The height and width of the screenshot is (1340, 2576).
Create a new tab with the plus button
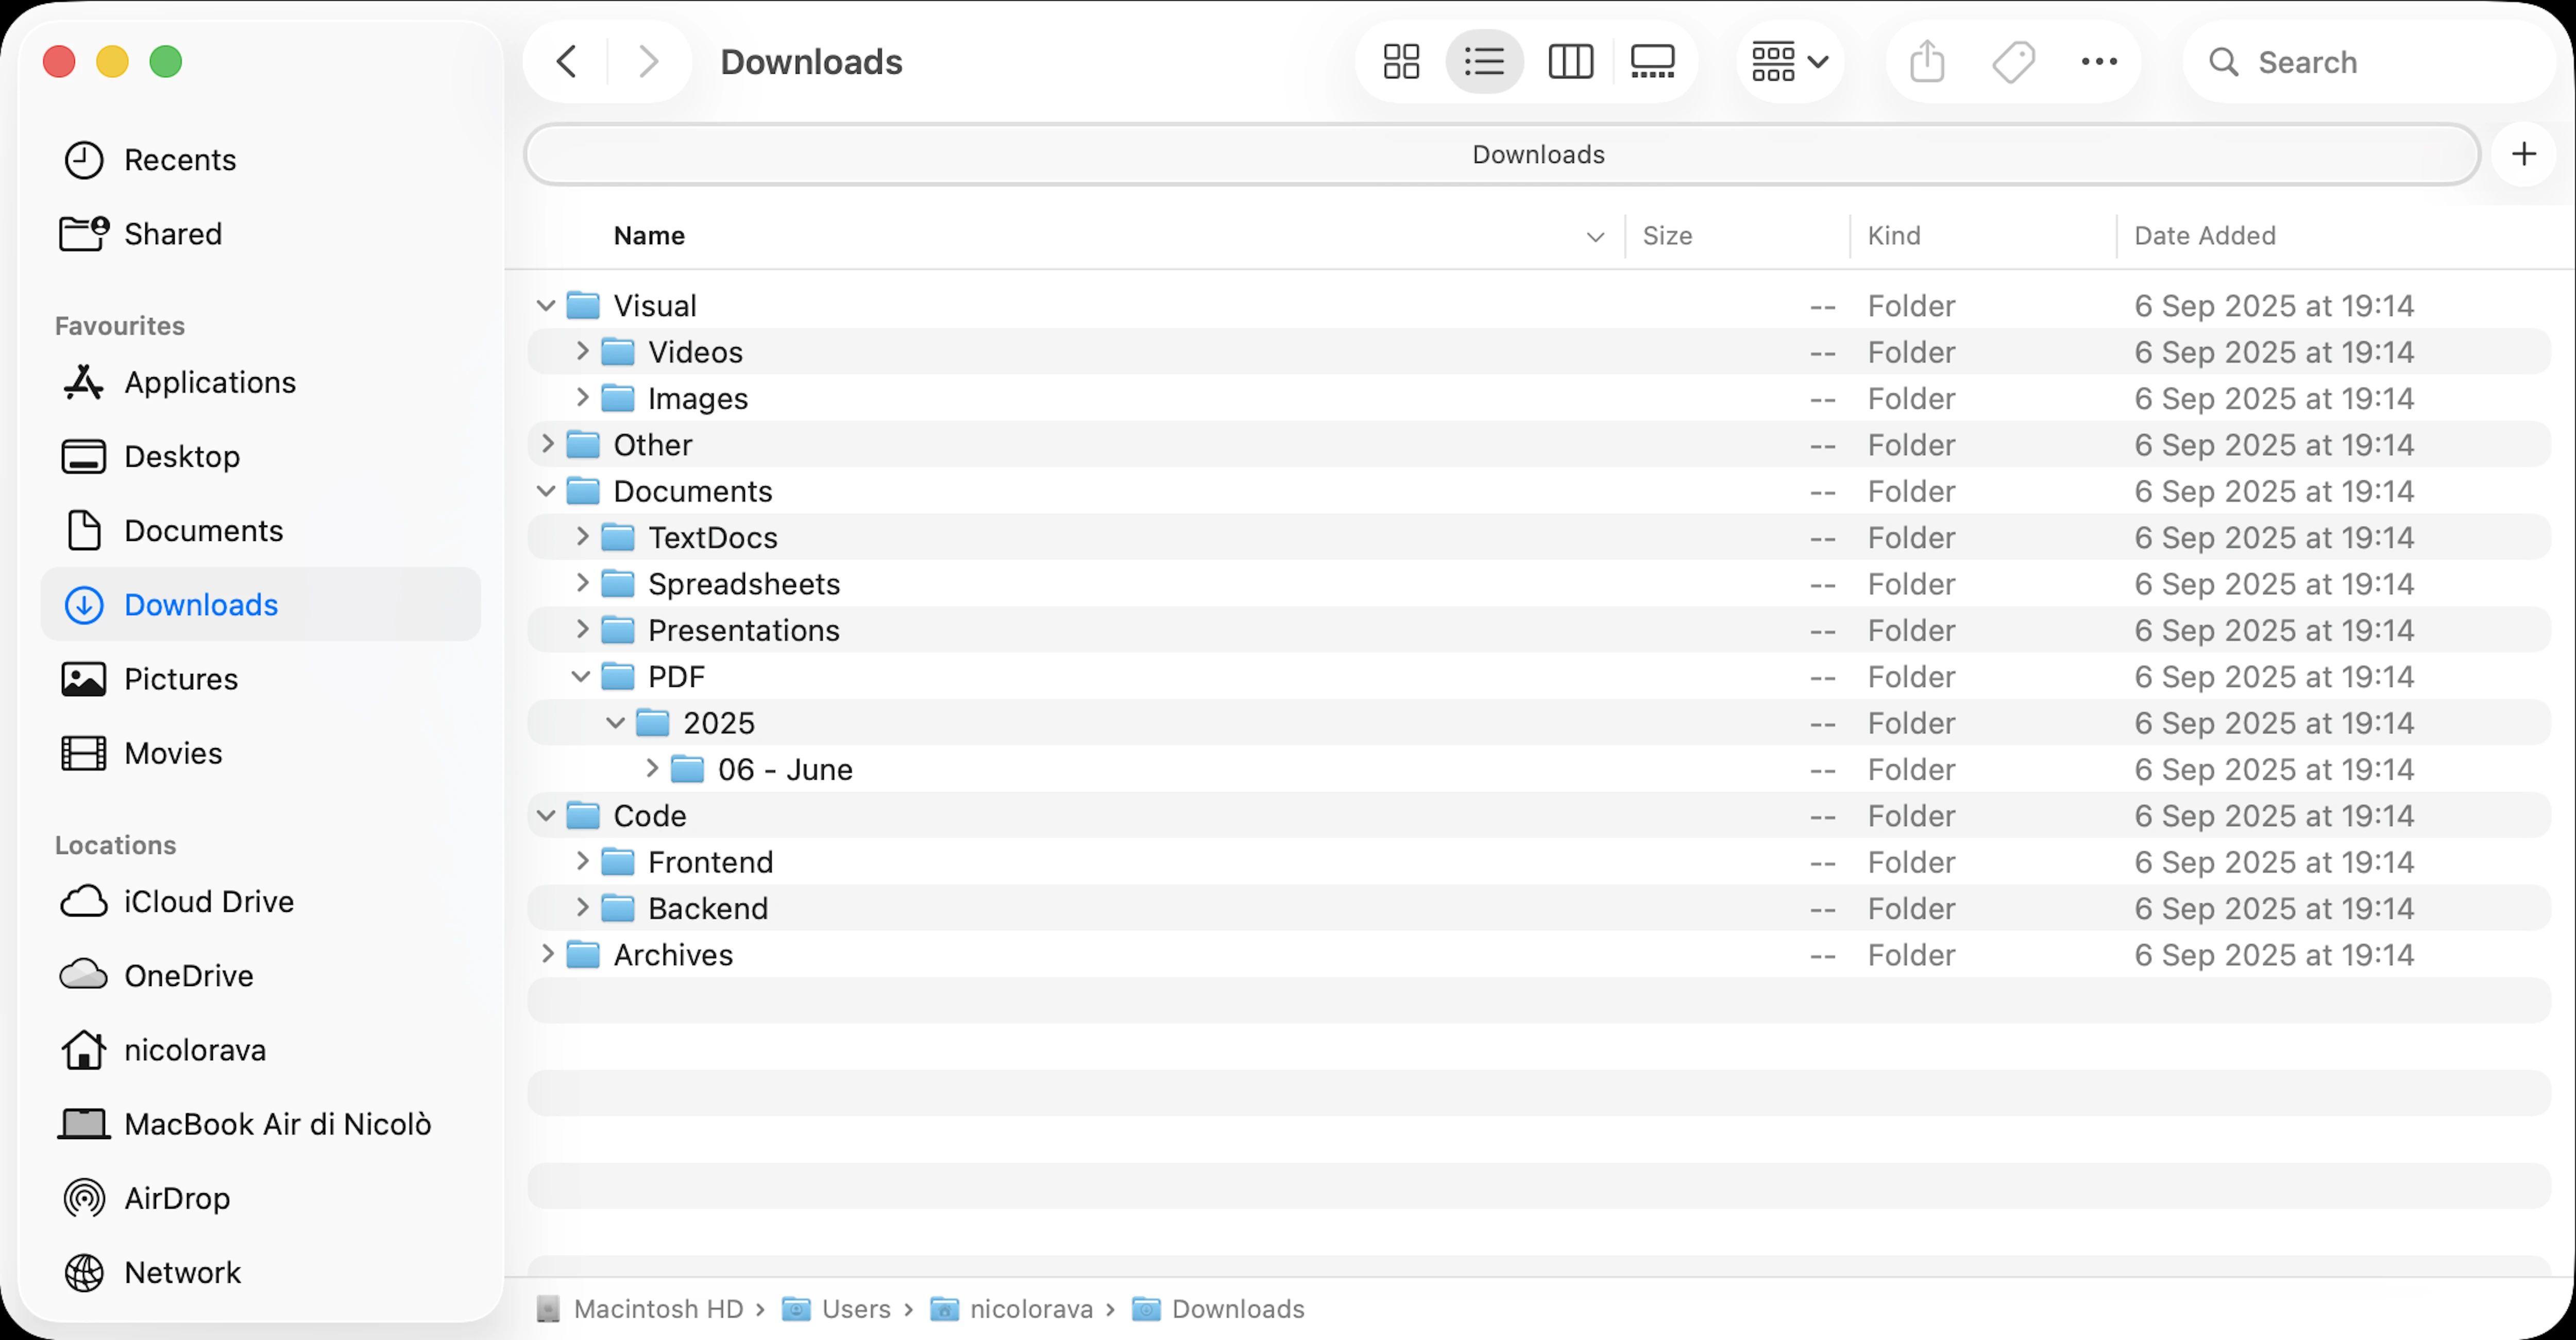coord(2524,153)
